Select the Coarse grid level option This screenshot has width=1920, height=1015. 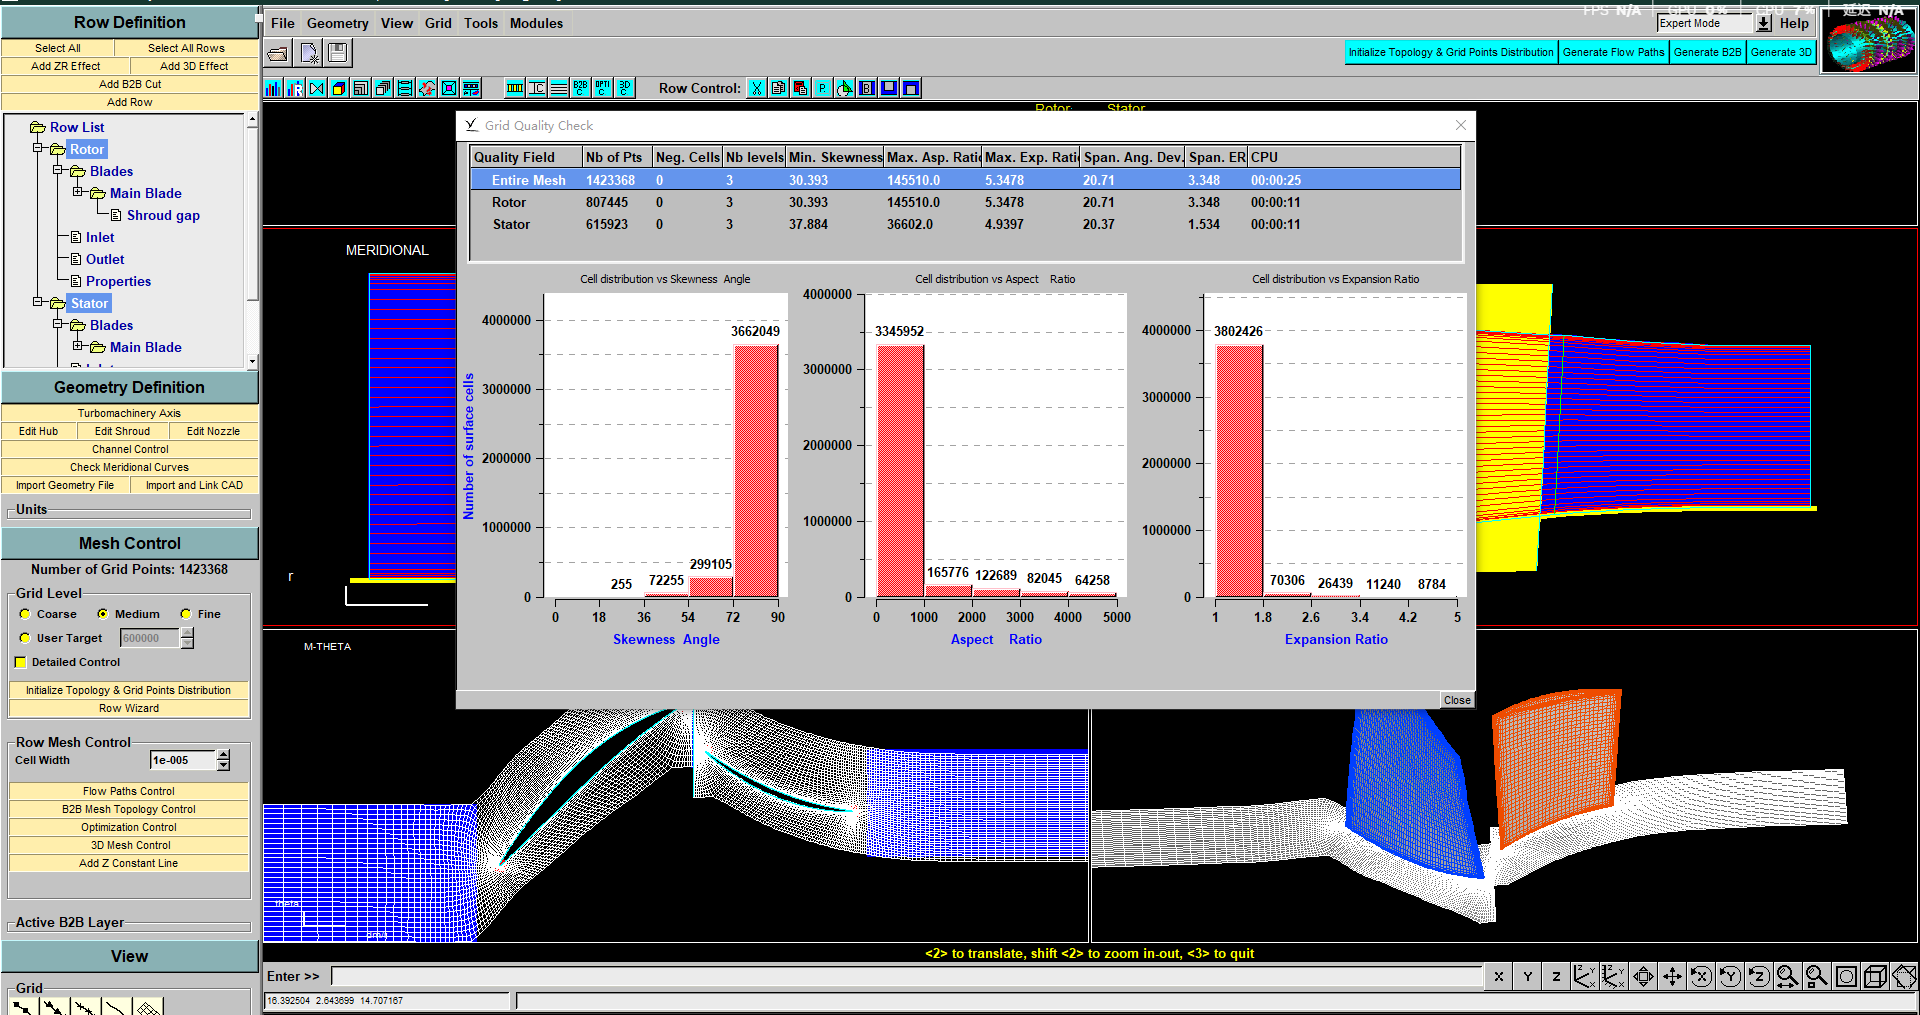pyautogui.click(x=25, y=614)
